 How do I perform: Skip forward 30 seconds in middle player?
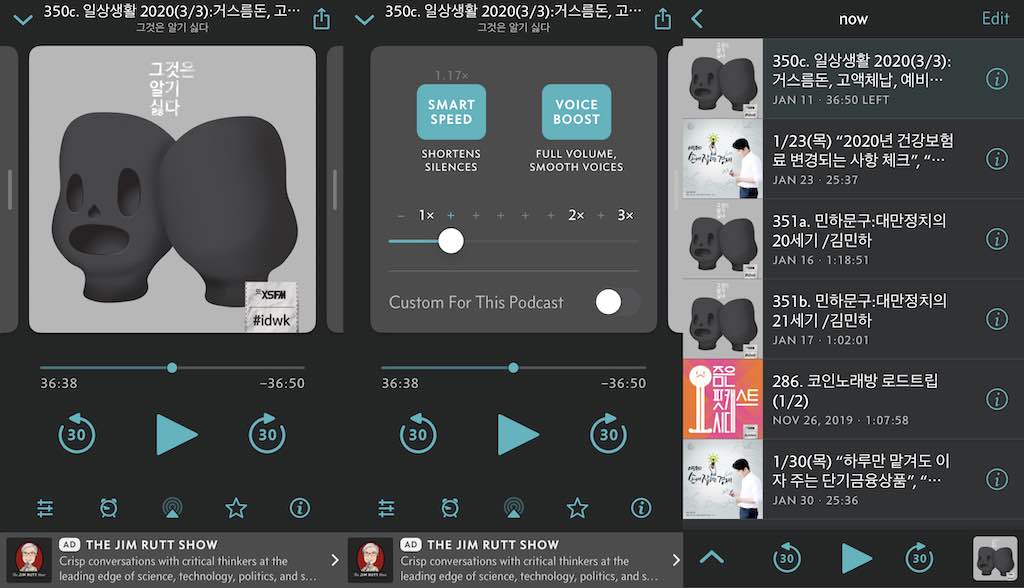[608, 434]
